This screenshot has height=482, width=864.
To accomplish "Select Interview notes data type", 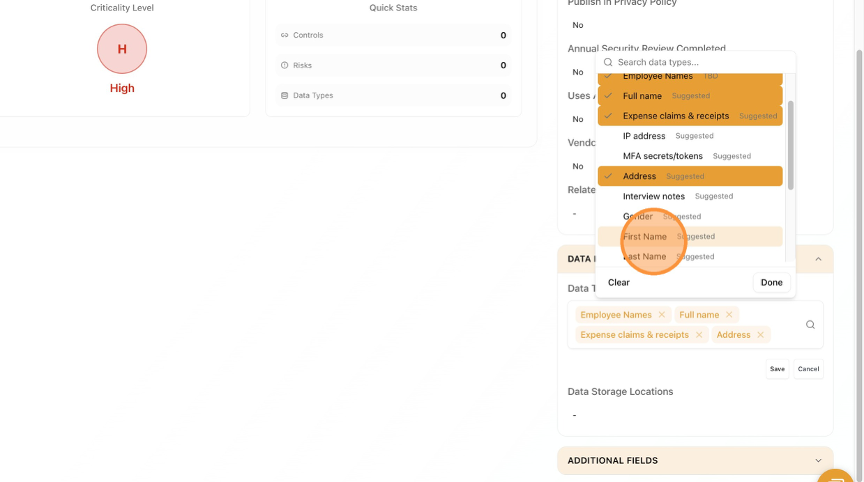I will [x=654, y=196].
